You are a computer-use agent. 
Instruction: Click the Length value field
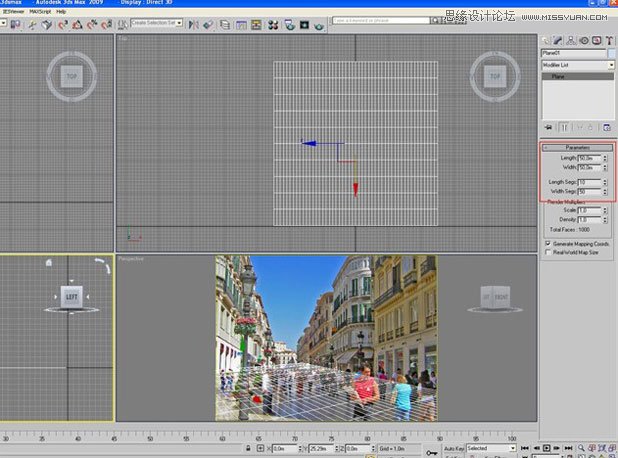click(x=590, y=158)
